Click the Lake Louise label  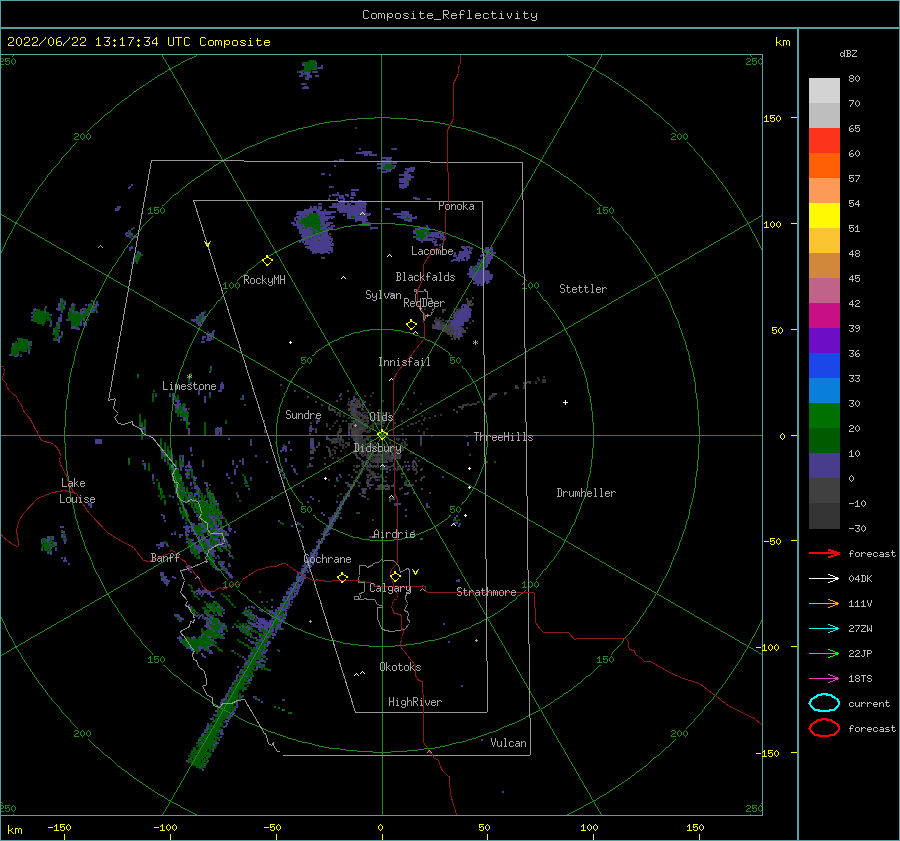[77, 491]
